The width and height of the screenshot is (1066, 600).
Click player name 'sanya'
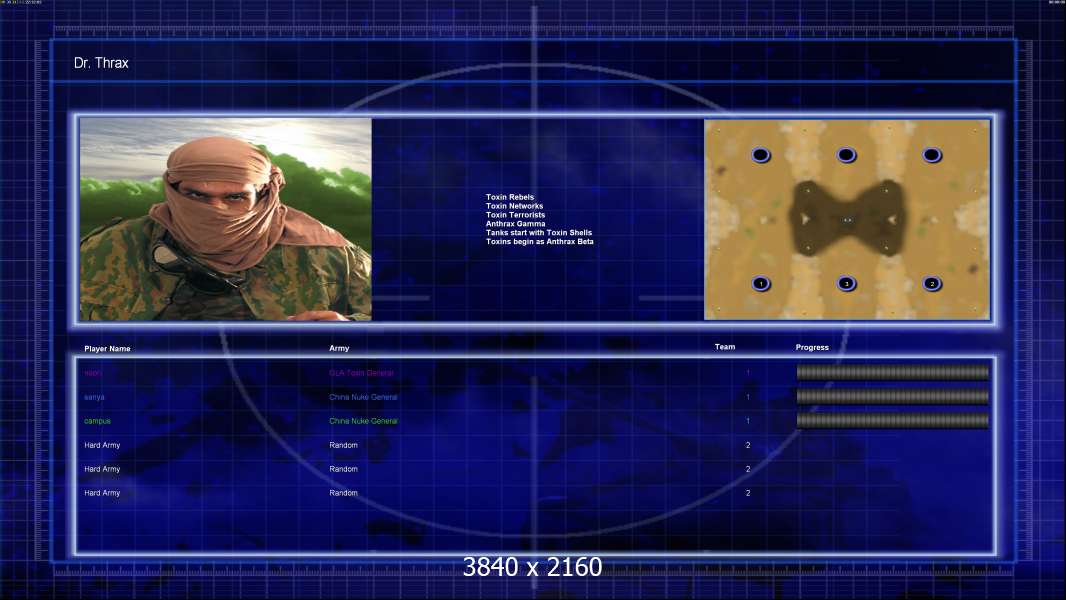pos(94,397)
